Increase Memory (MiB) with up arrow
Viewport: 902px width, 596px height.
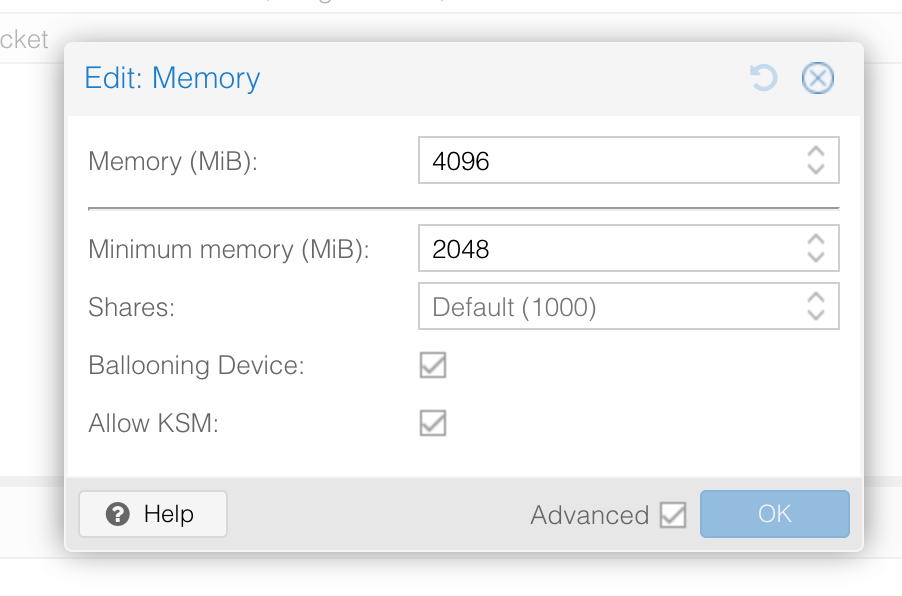coord(816,152)
